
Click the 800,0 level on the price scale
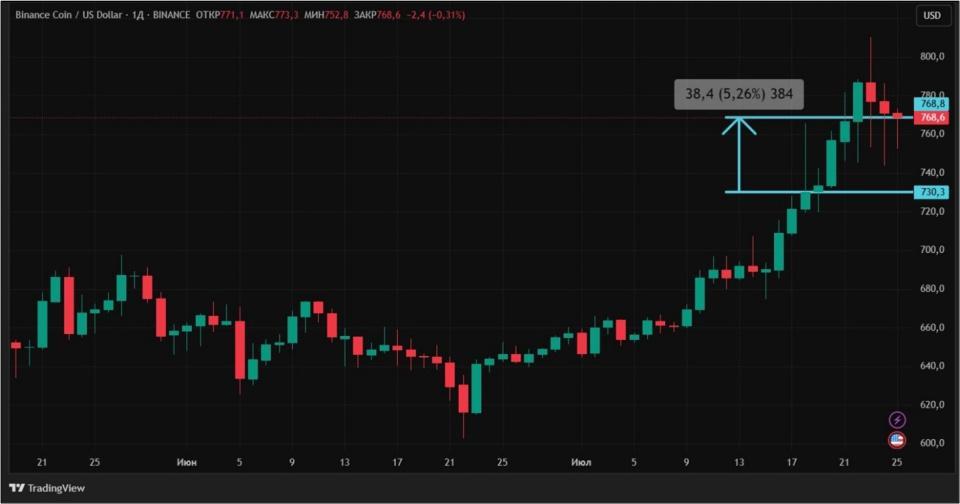[x=932, y=57]
